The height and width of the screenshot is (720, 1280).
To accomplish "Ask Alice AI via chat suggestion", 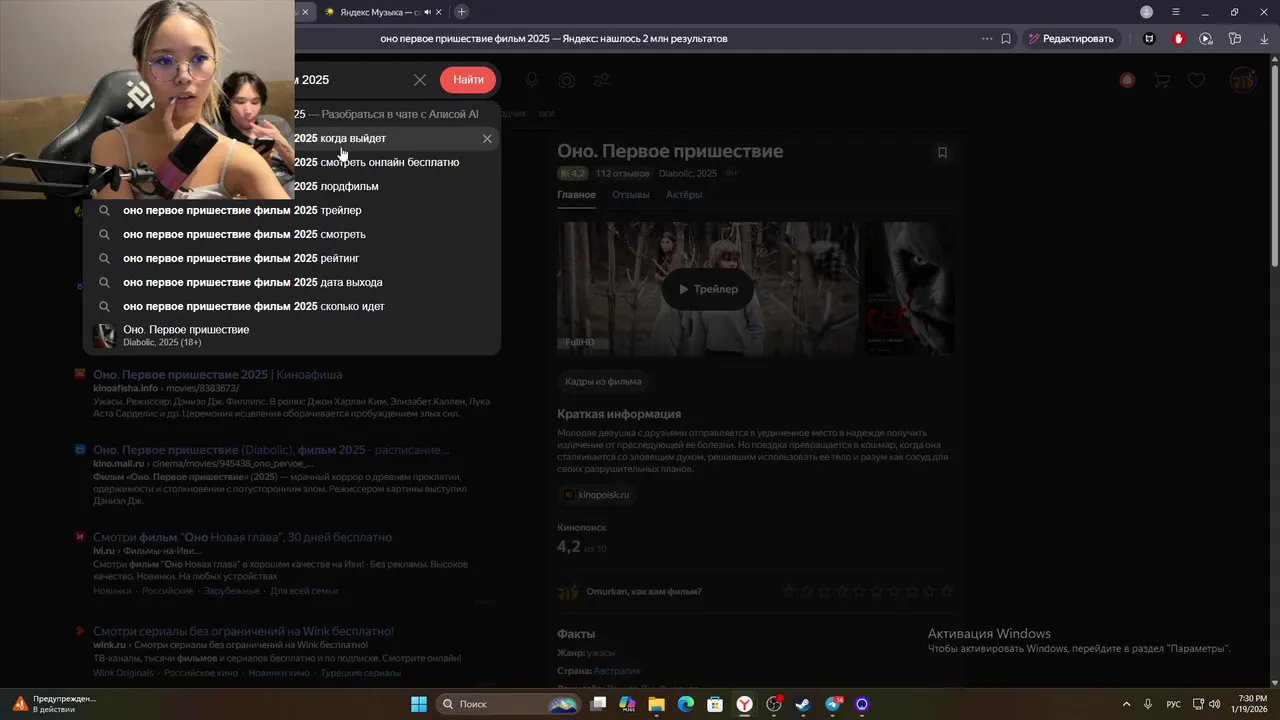I will (x=397, y=114).
